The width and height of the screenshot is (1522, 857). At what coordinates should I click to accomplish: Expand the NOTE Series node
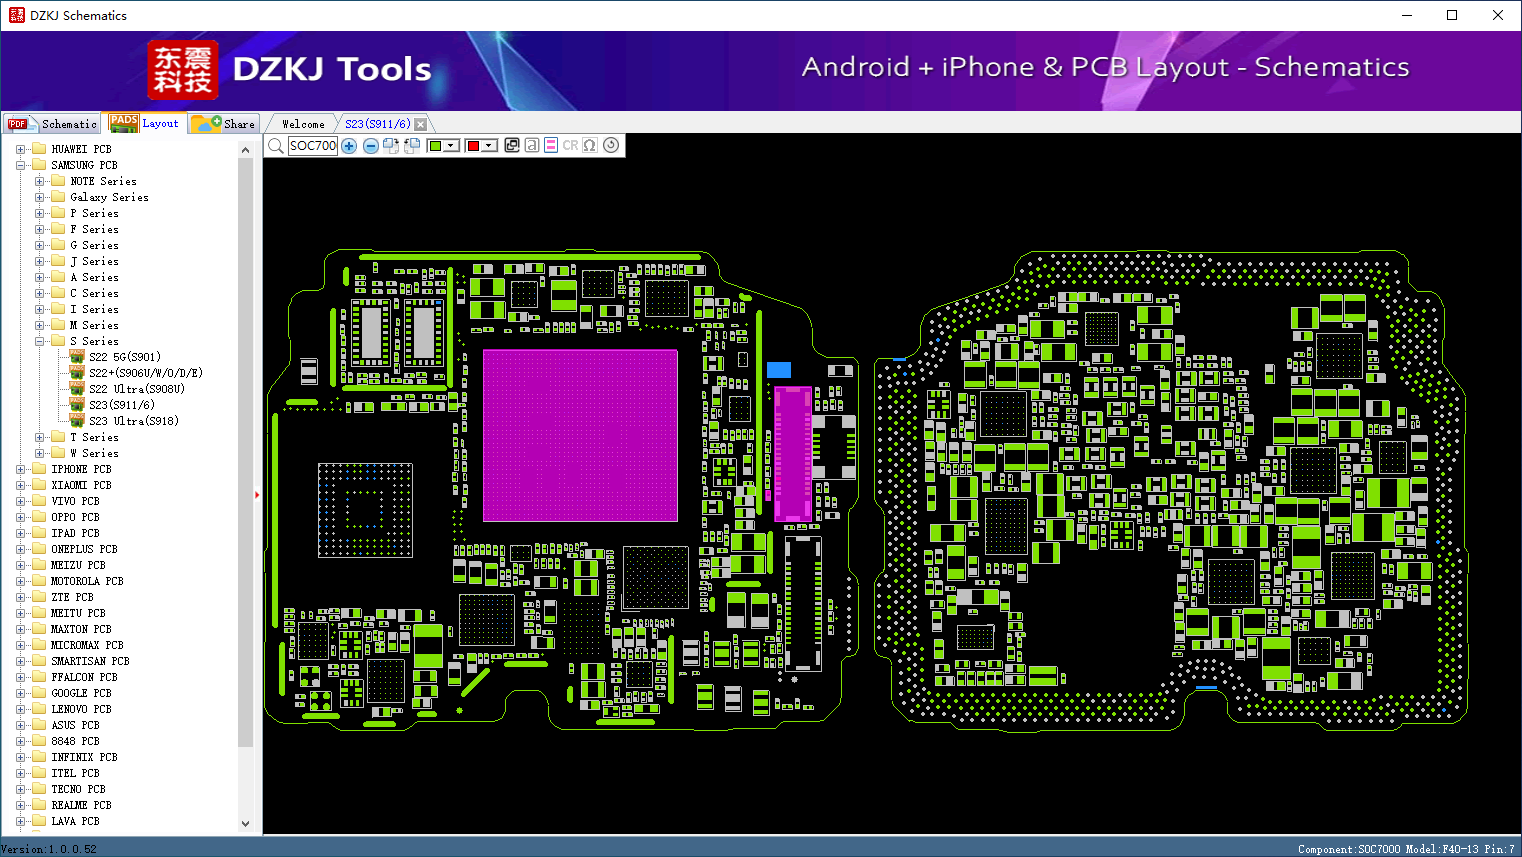tap(39, 181)
